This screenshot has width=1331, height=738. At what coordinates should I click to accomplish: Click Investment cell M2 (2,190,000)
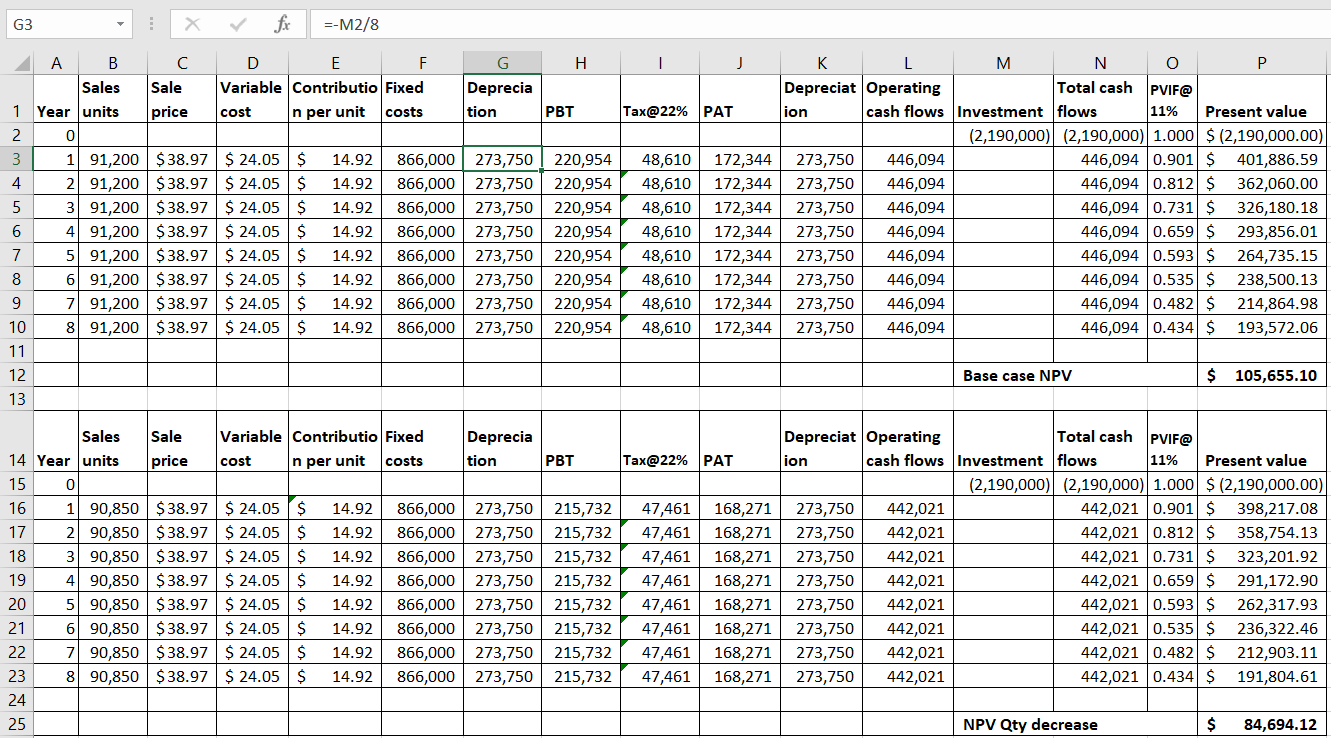coord(1003,135)
